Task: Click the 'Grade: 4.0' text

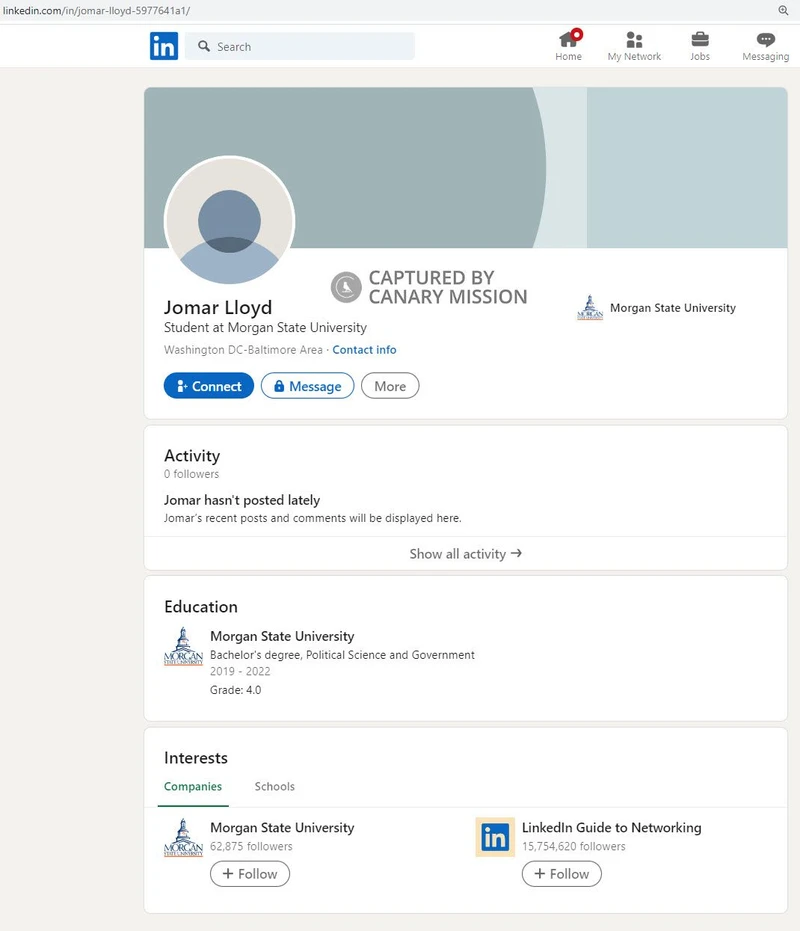Action: click(236, 690)
